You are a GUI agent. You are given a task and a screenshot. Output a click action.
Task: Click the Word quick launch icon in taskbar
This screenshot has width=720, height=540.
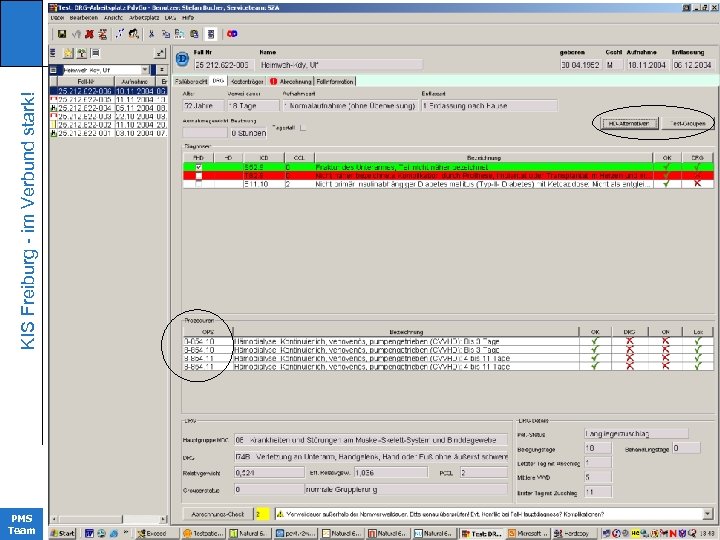click(89, 533)
